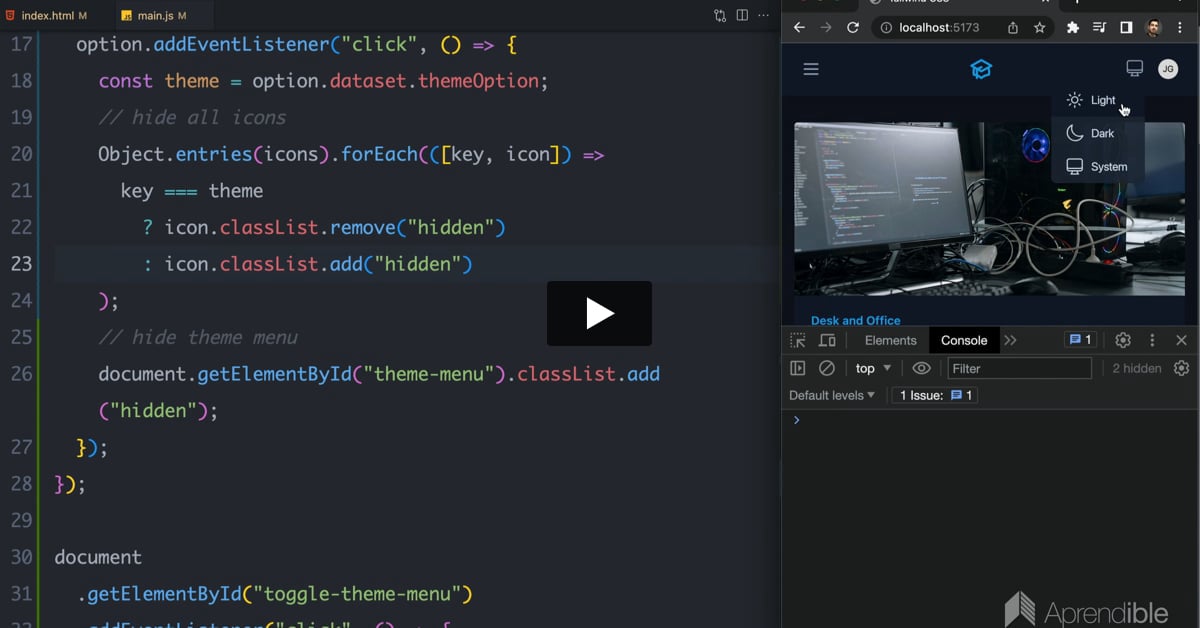Open source control changes icon in editor
The height and width of the screenshot is (628, 1200).
point(720,15)
